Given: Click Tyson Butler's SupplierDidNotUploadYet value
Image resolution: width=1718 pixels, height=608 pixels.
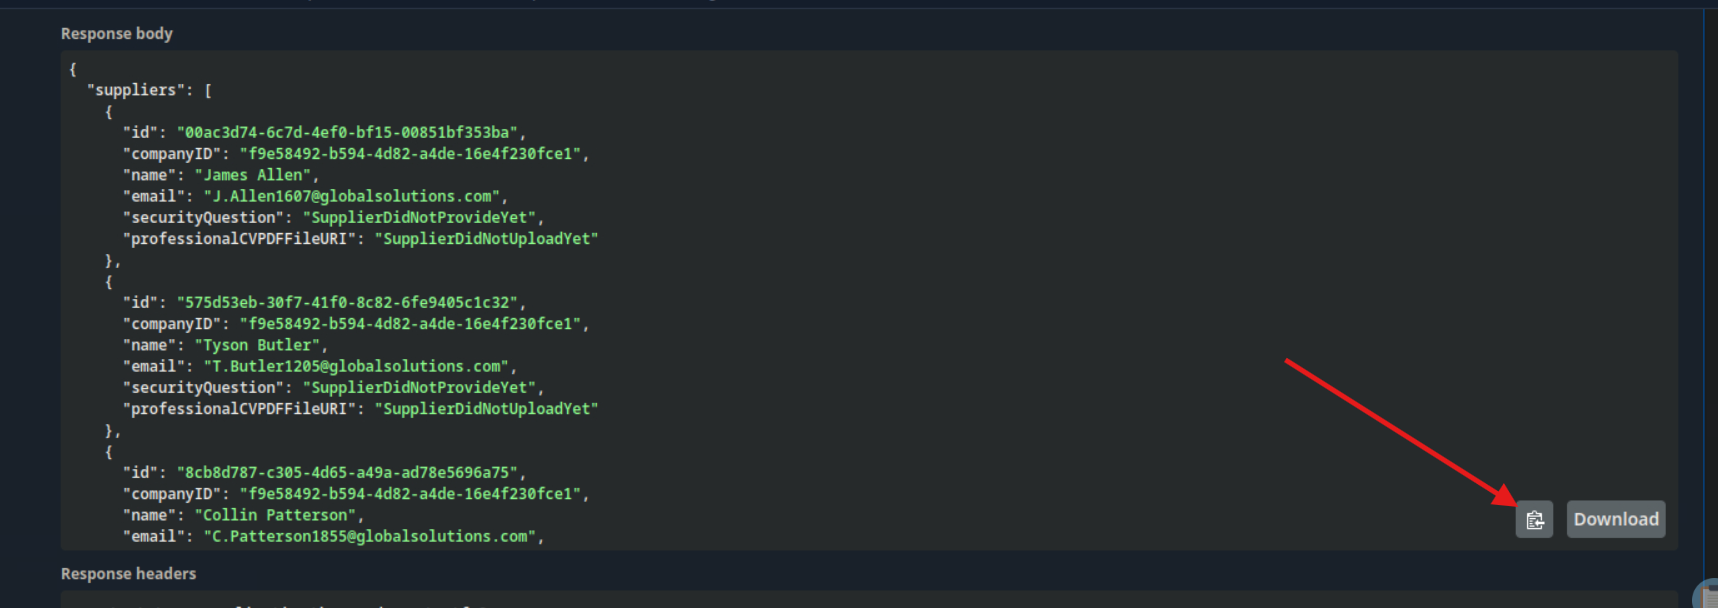Looking at the screenshot, I should pos(487,409).
